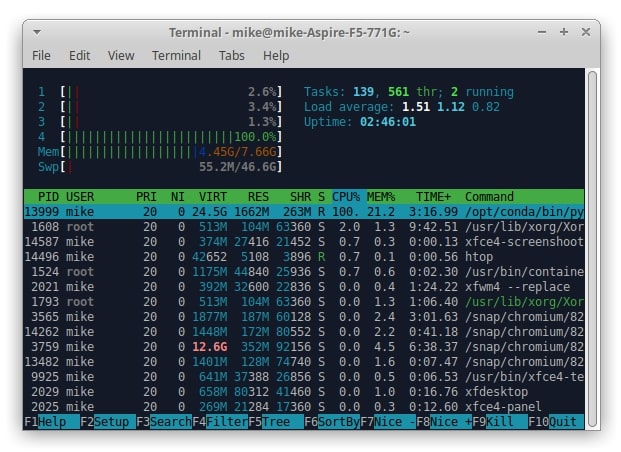The image size is (621, 452).
Task: Minimize the terminal window
Action: (x=542, y=32)
